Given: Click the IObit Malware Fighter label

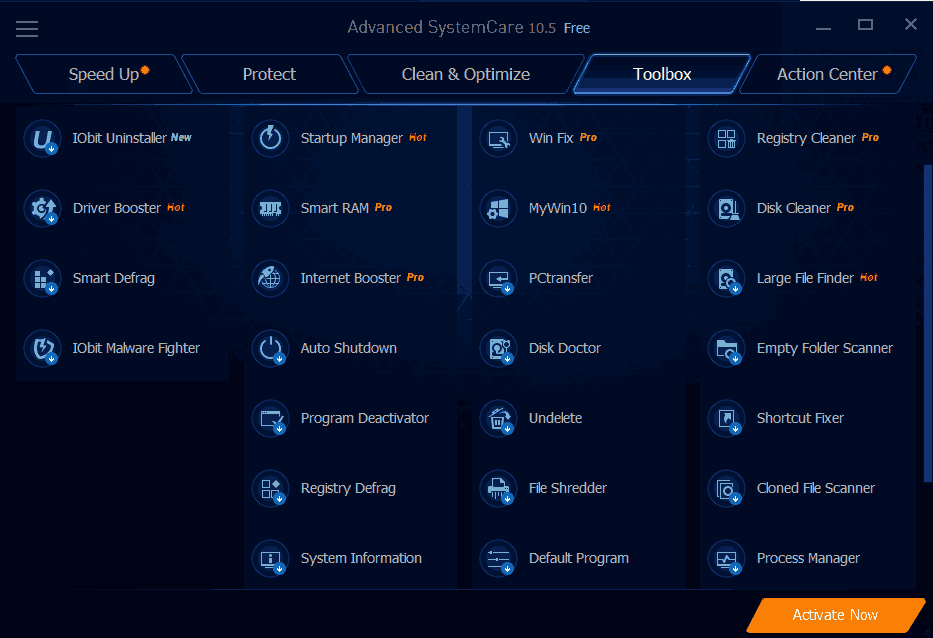Looking at the screenshot, I should tap(136, 348).
